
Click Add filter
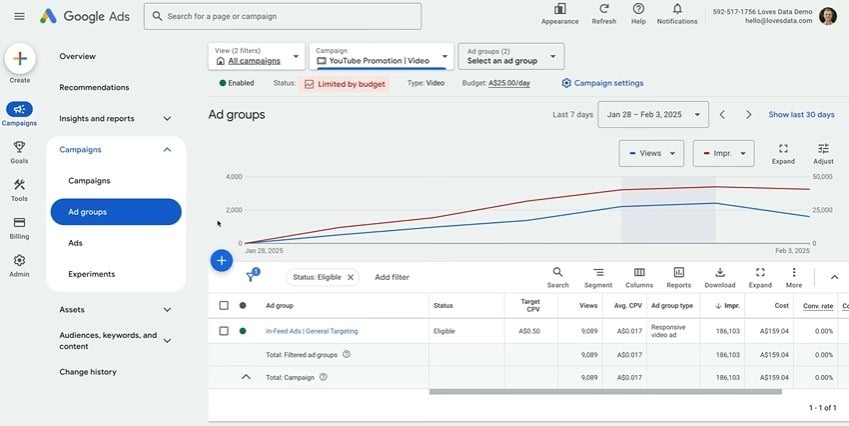click(x=392, y=277)
